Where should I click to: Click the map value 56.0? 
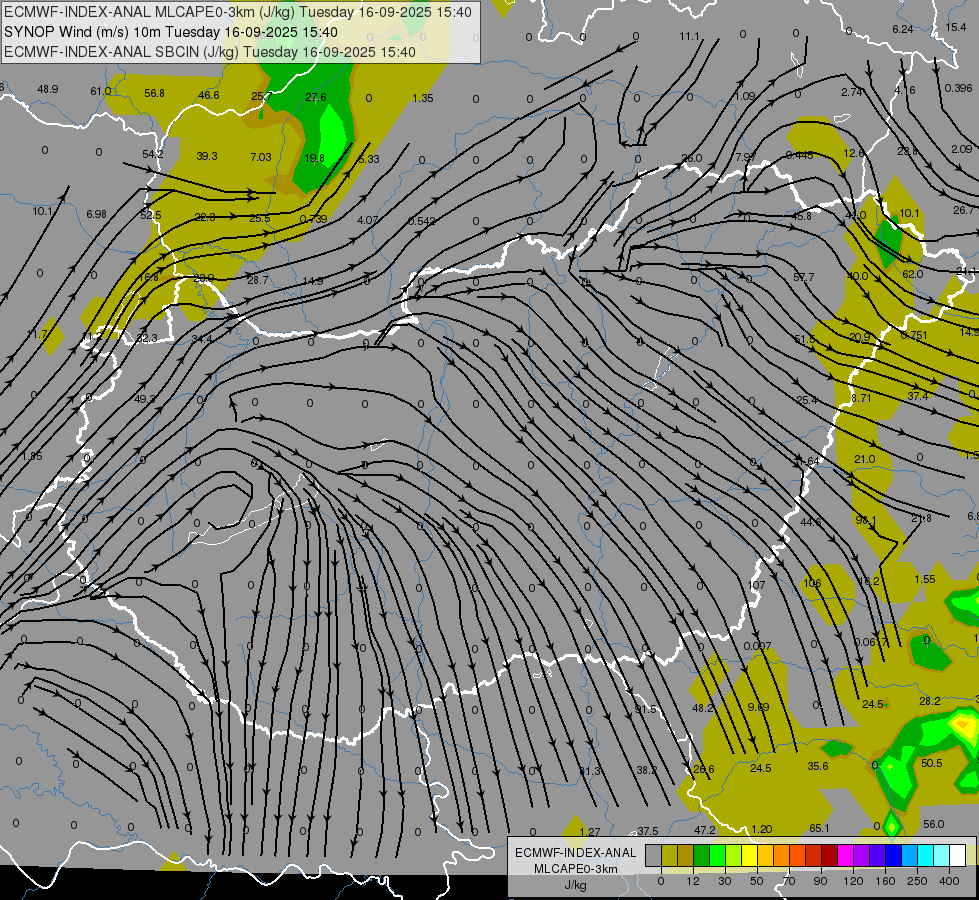click(933, 824)
